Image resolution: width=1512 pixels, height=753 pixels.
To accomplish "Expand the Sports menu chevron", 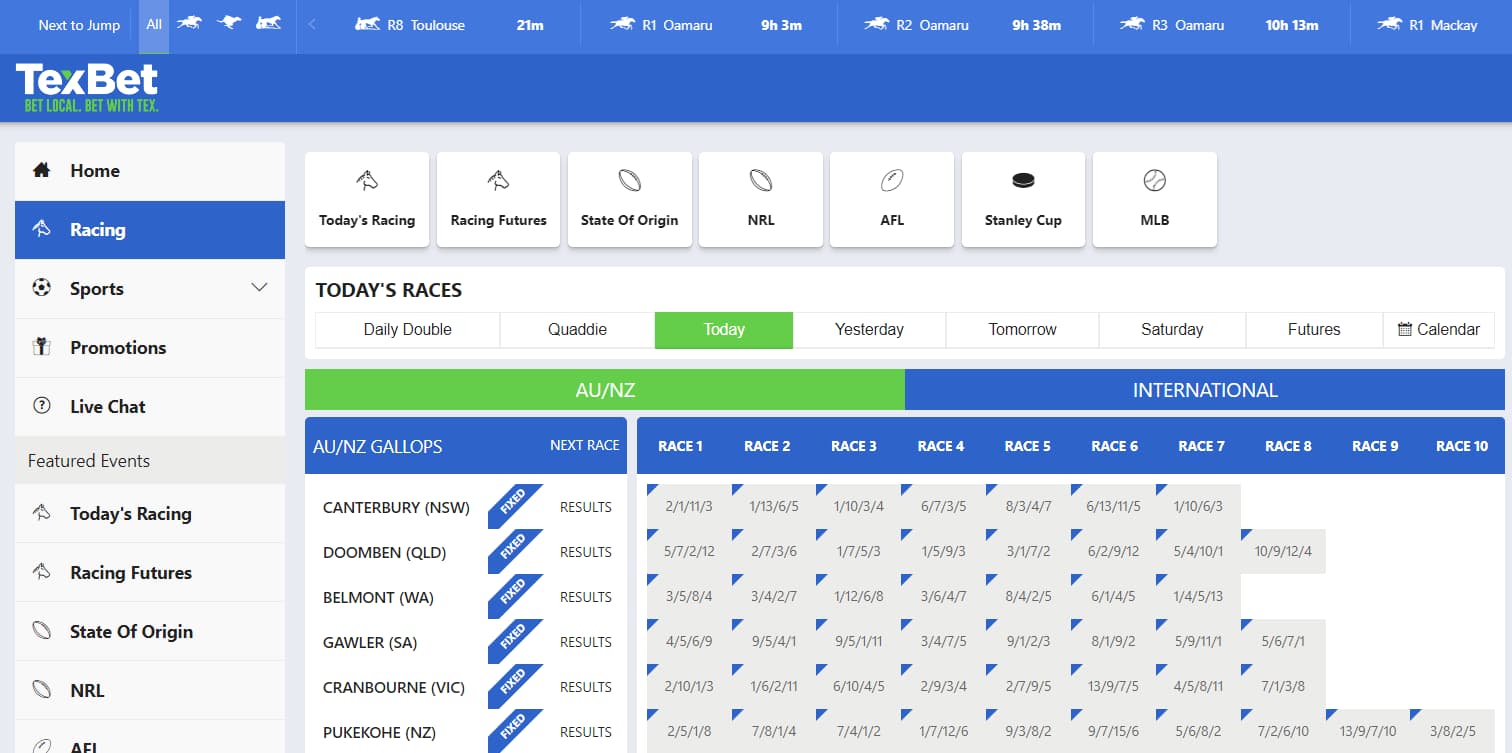I will [x=259, y=288].
